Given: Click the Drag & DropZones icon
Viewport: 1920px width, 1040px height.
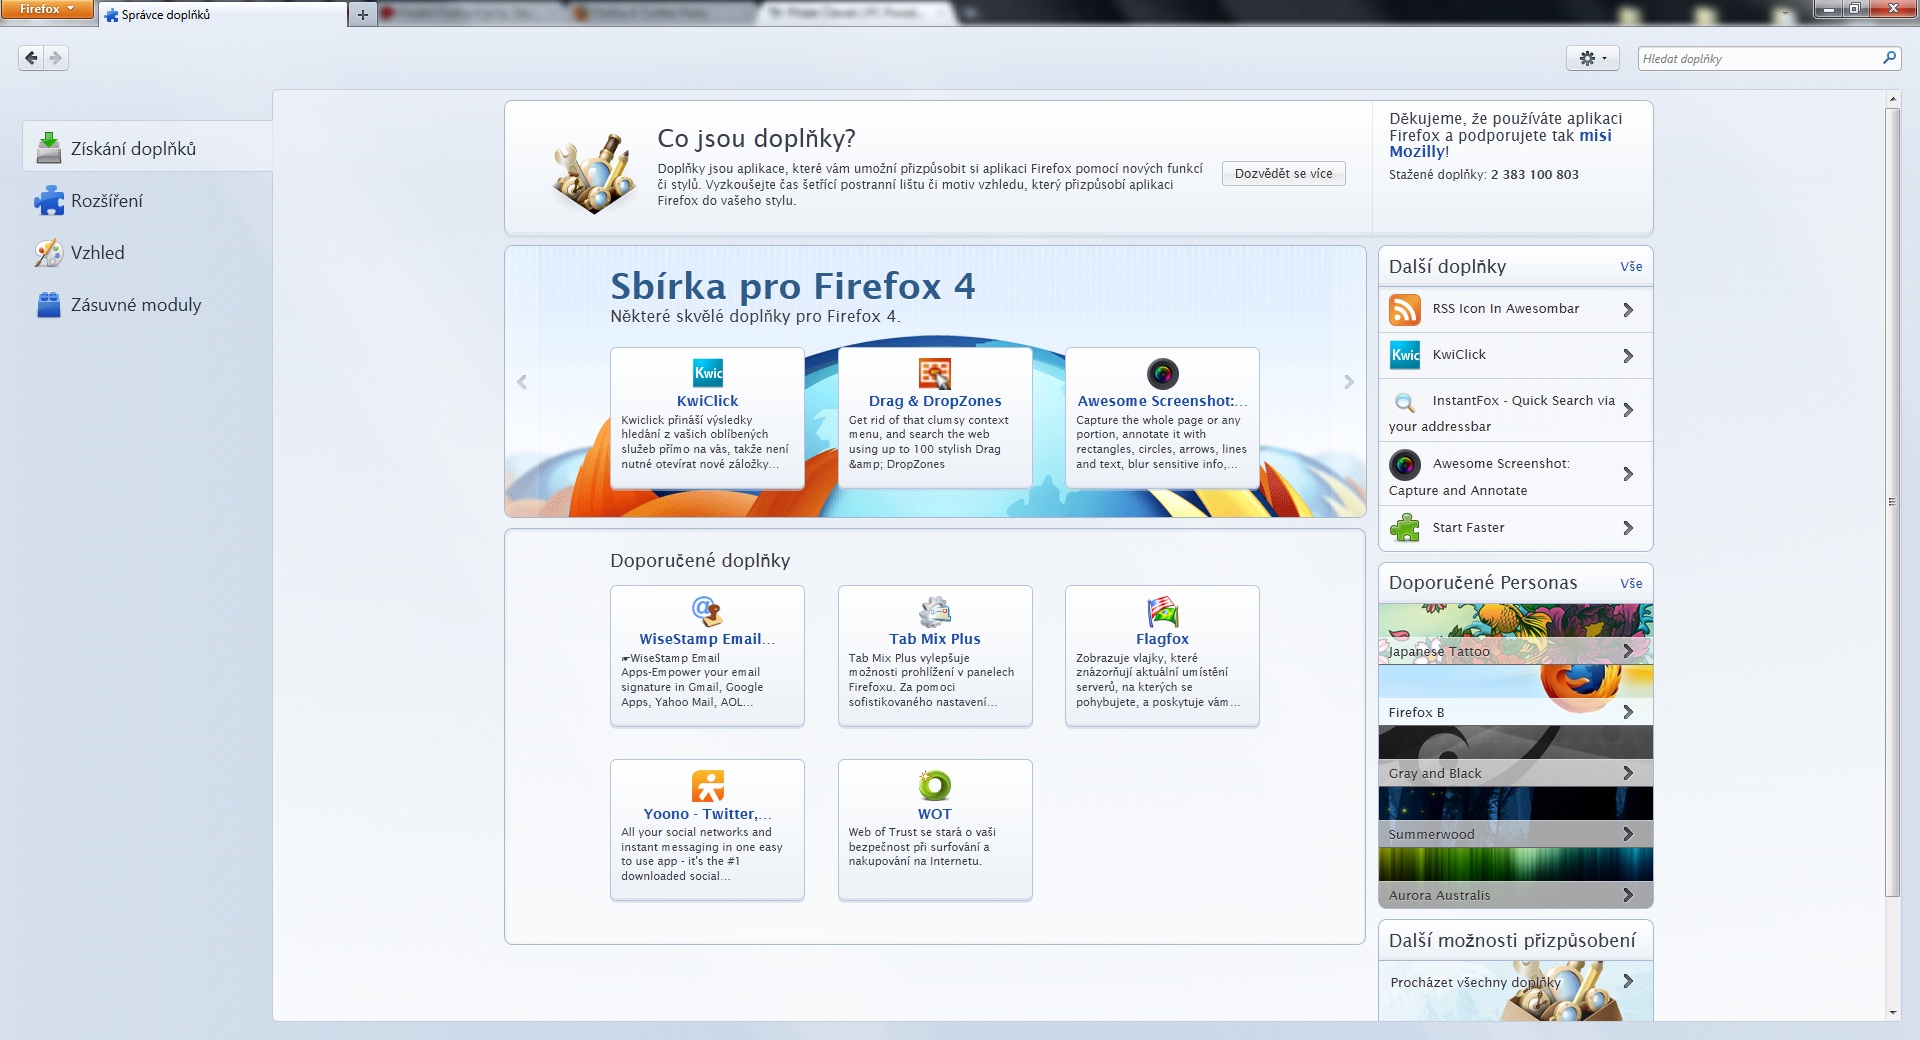Looking at the screenshot, I should pyautogui.click(x=935, y=373).
